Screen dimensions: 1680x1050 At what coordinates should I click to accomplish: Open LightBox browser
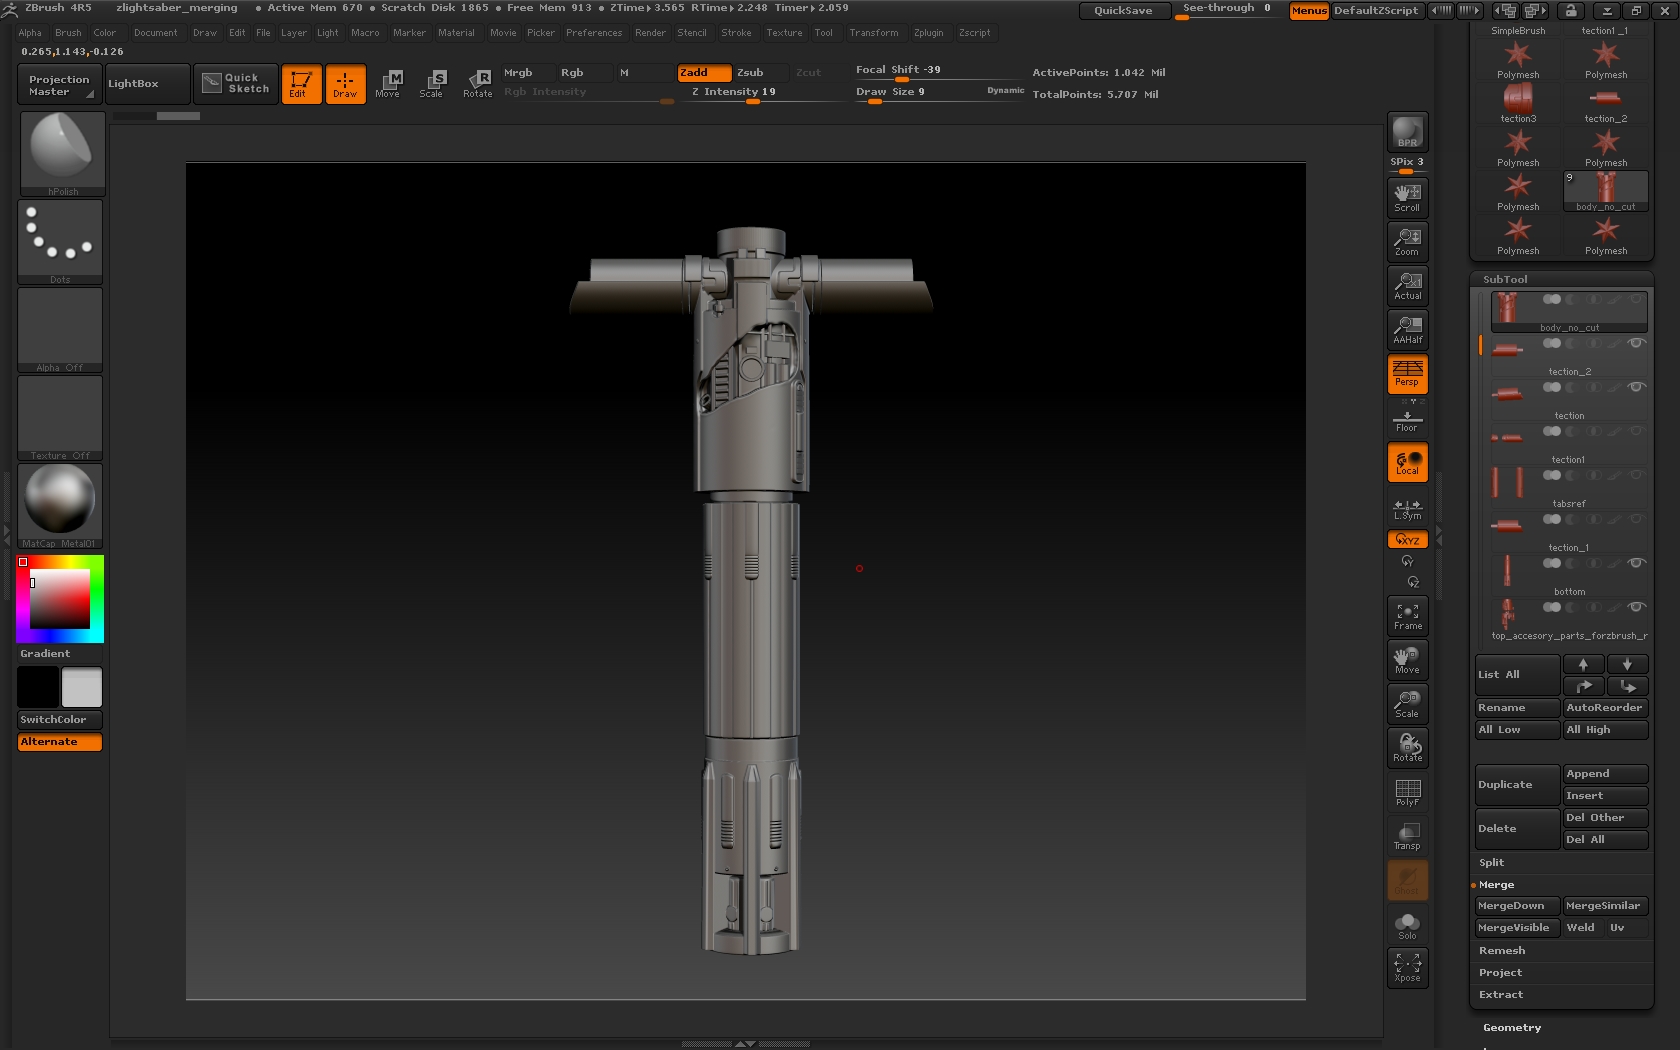pos(146,84)
